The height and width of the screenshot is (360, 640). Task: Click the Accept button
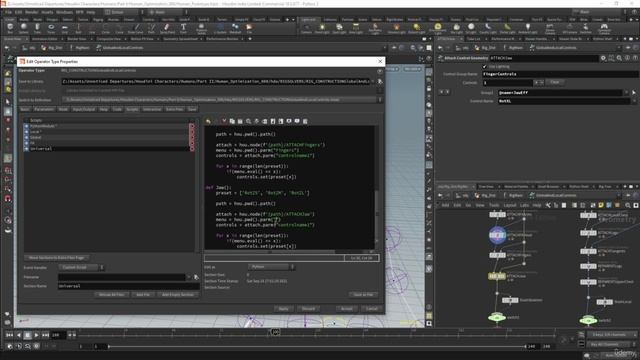click(347, 309)
